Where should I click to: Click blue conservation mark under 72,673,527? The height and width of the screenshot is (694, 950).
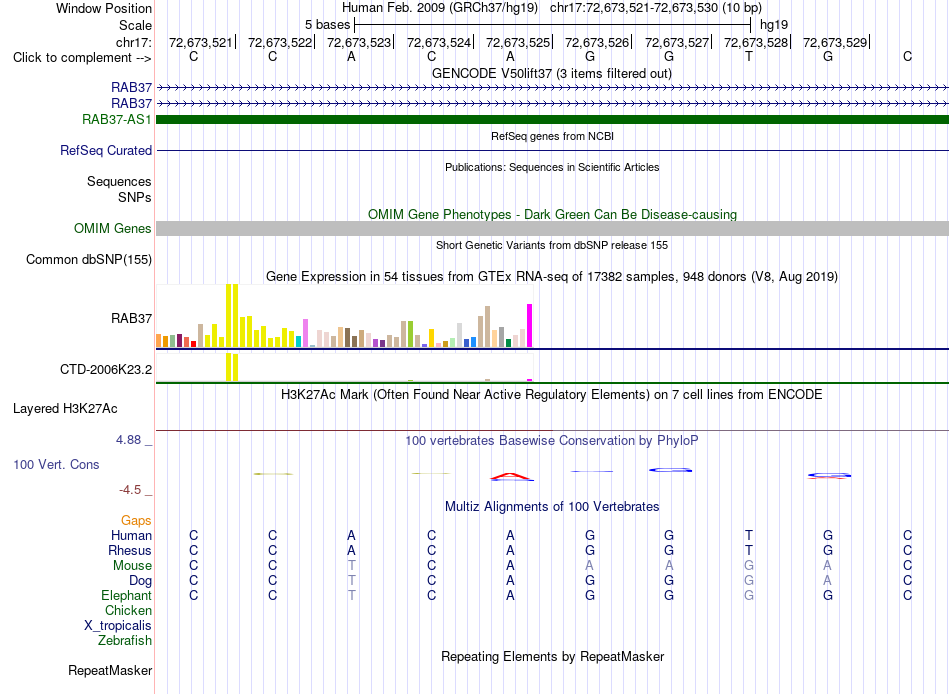pyautogui.click(x=670, y=470)
